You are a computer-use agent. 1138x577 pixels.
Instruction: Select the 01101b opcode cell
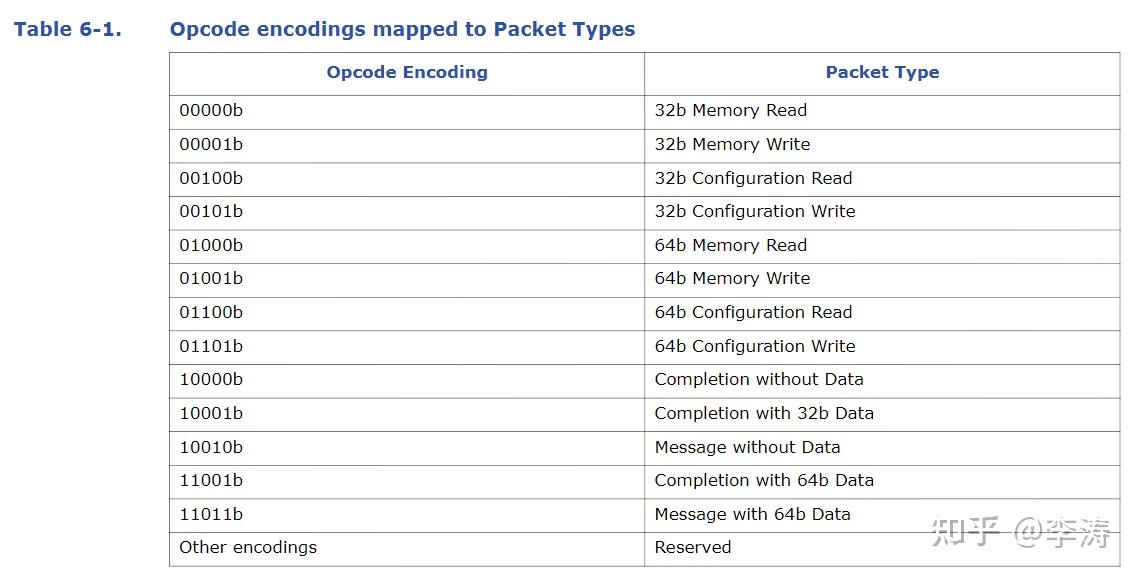211,346
